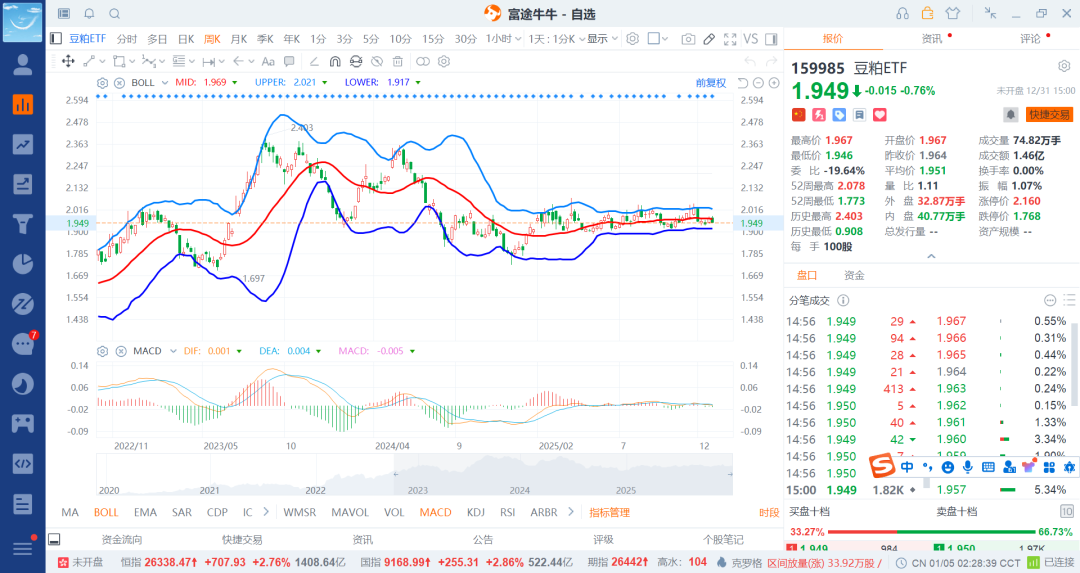The image size is (1080, 573).
Task: Open the 个股笔记 bottom panel
Action: click(723, 539)
